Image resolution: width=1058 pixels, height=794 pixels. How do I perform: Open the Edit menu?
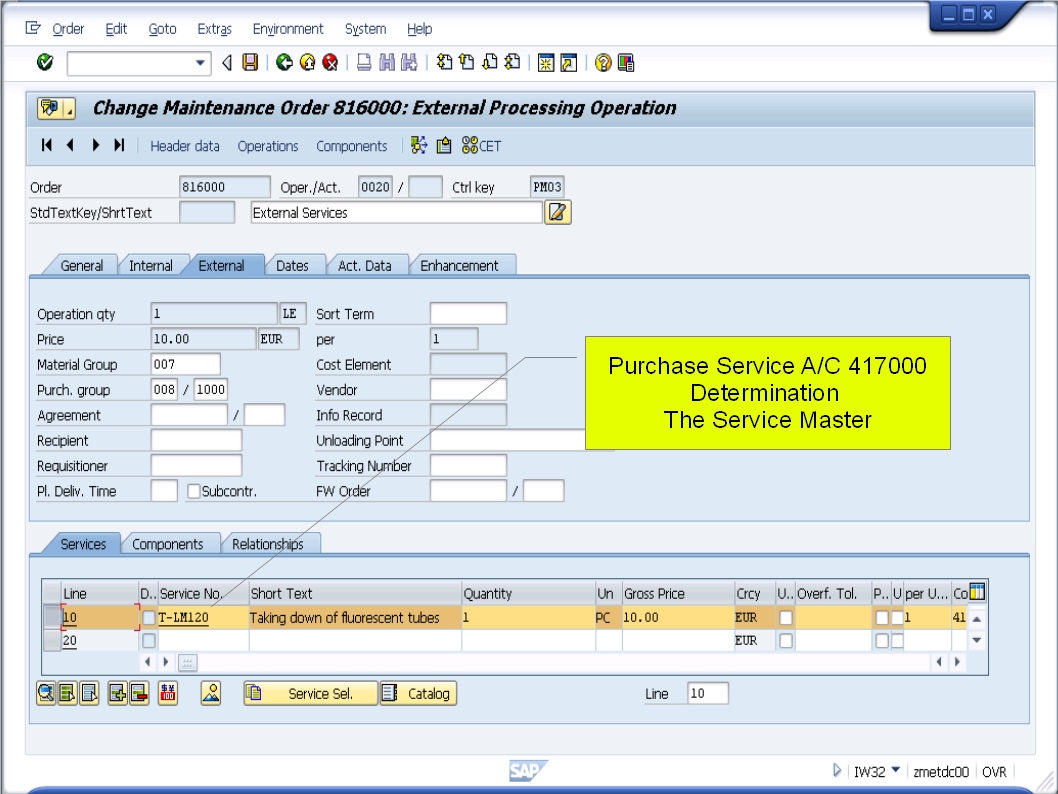[116, 28]
